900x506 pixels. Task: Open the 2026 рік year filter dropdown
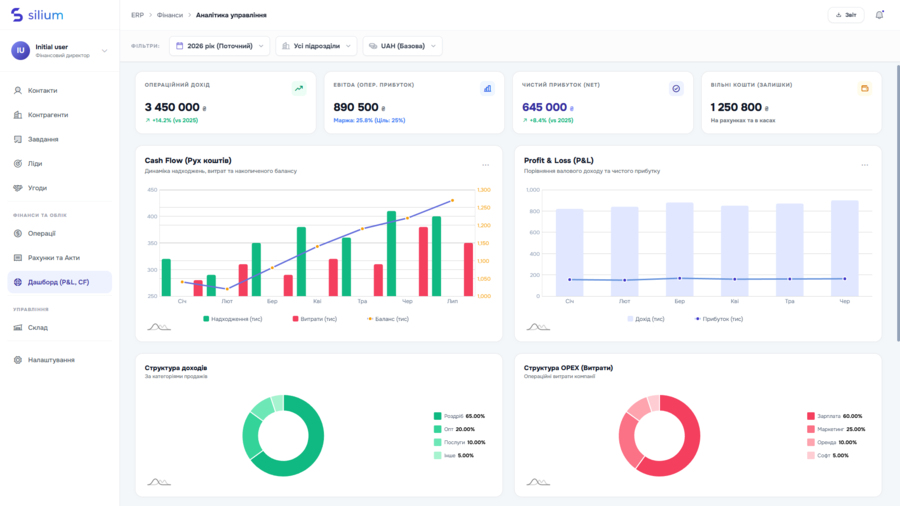tap(219, 46)
